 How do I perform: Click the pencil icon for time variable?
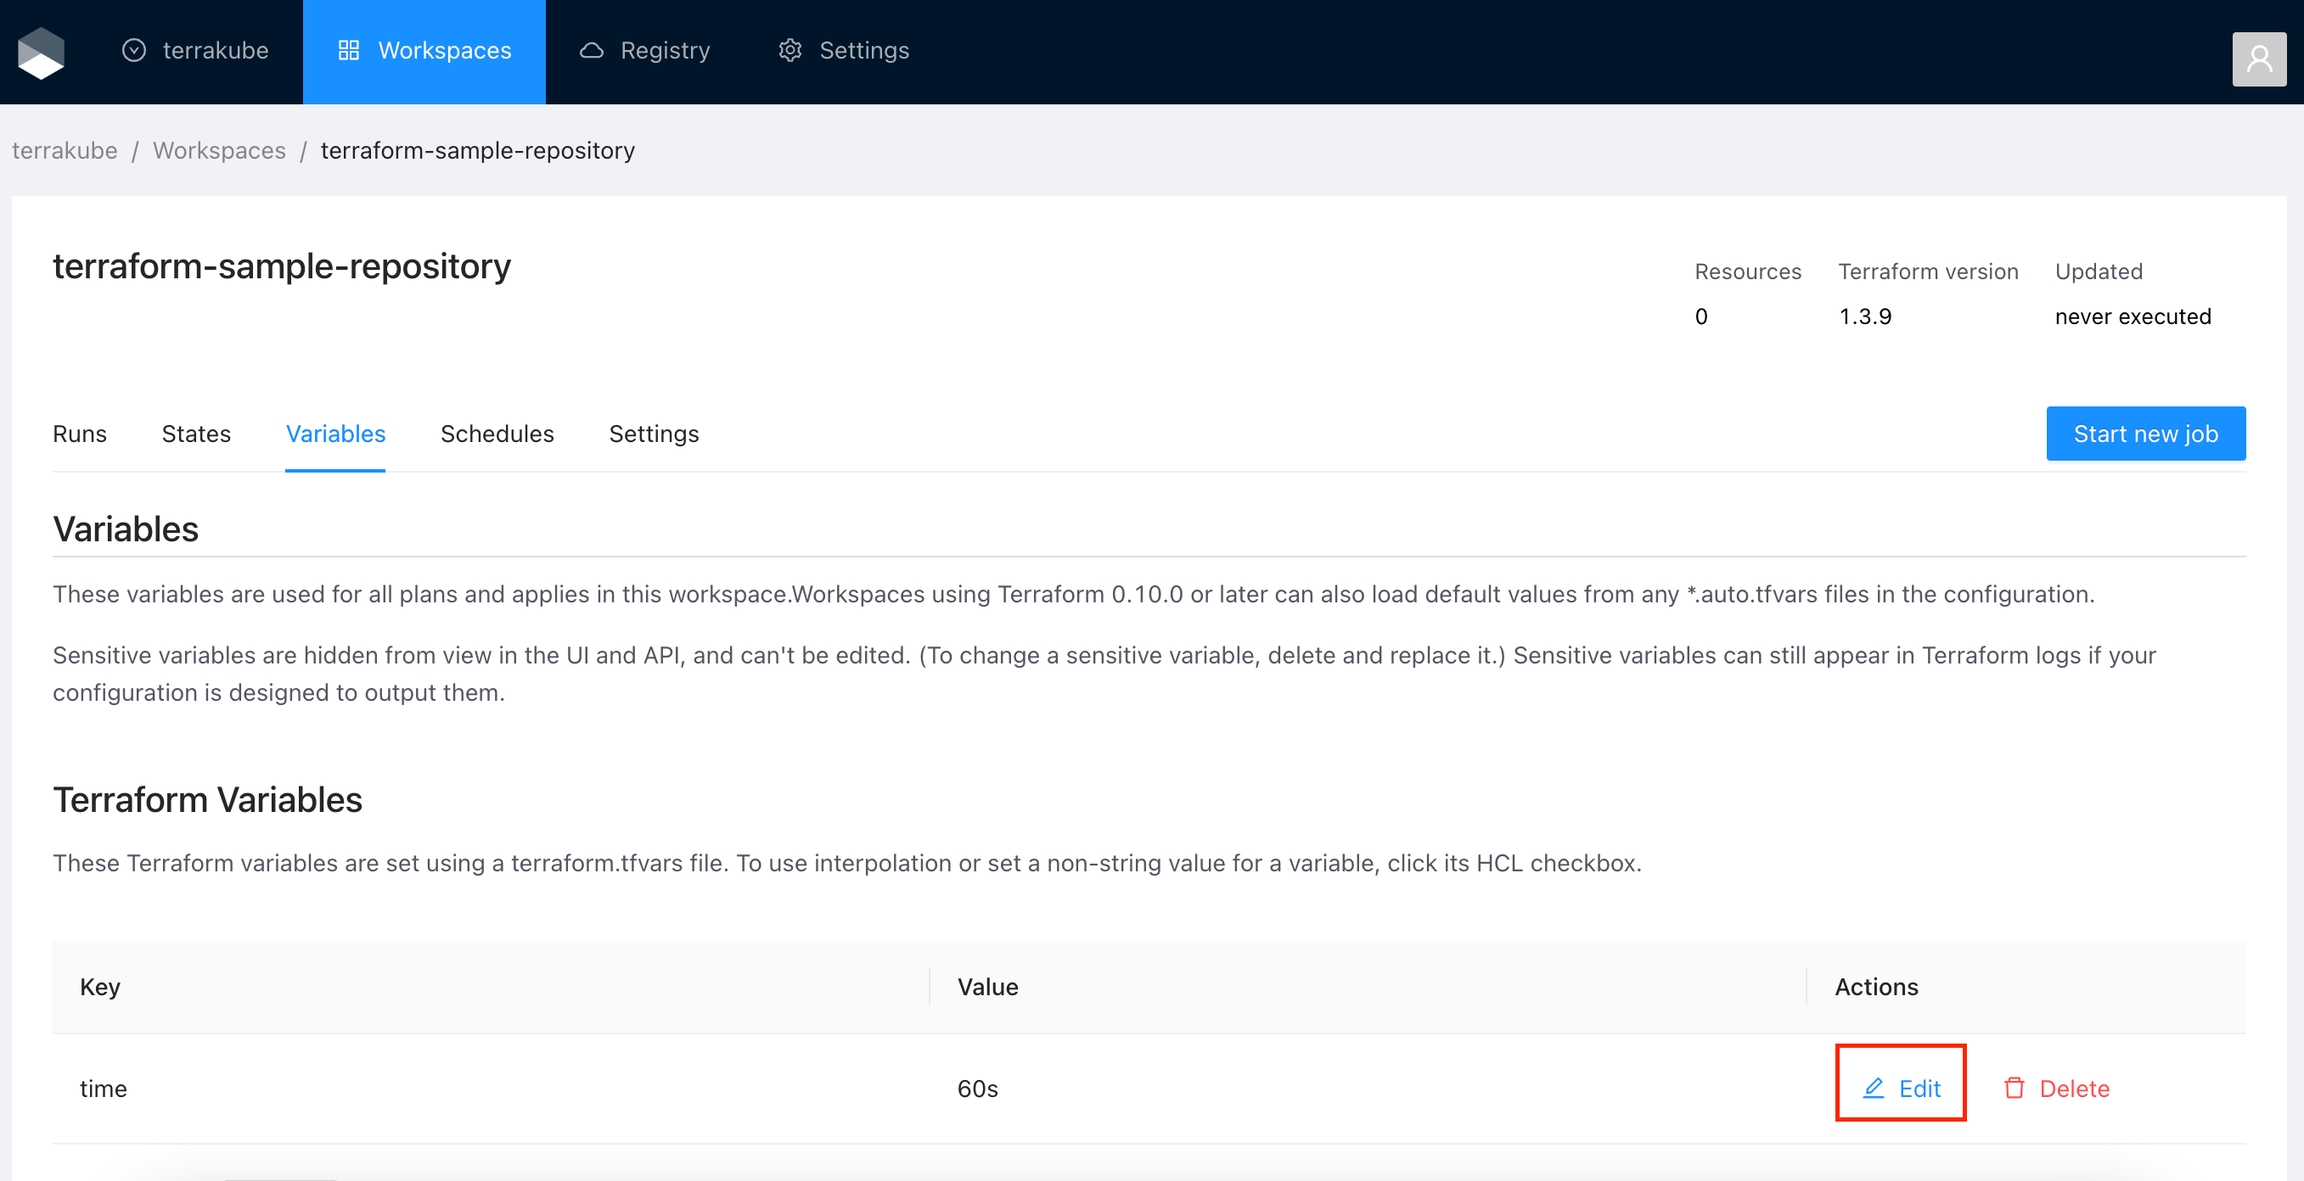1873,1088
